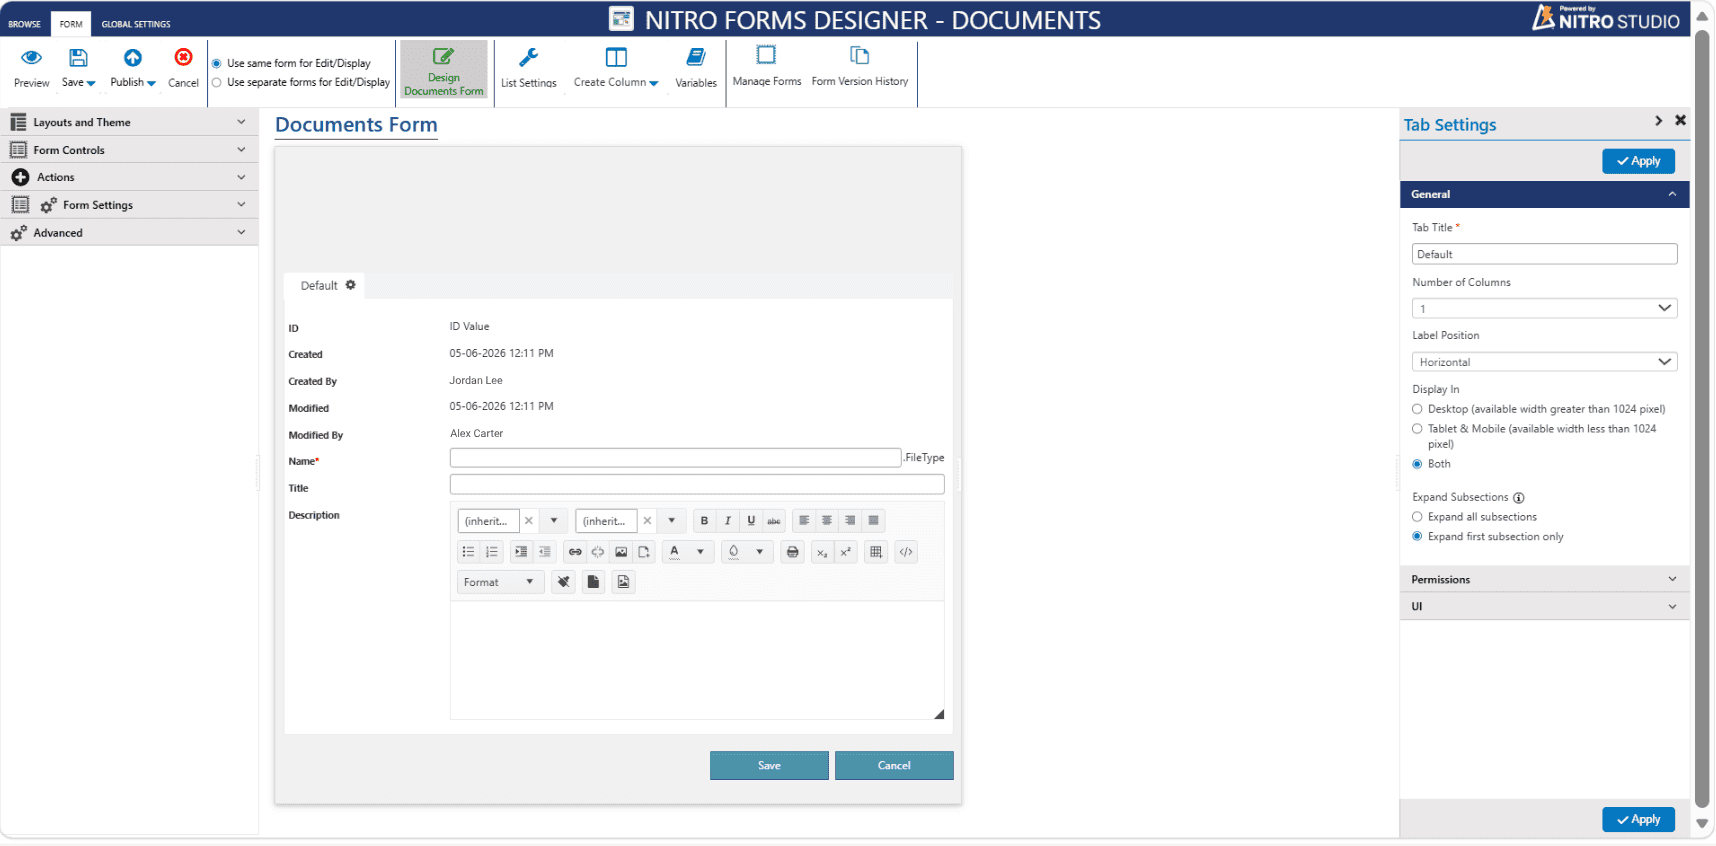Select Tablet & Mobile display option
This screenshot has height=846, width=1716.
(1417, 429)
